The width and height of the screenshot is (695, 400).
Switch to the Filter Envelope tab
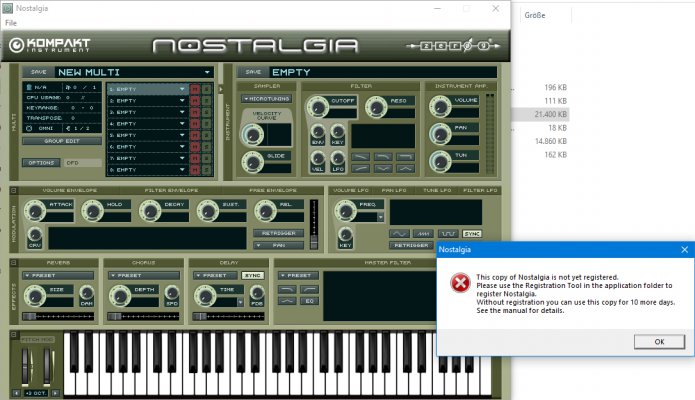[171, 190]
